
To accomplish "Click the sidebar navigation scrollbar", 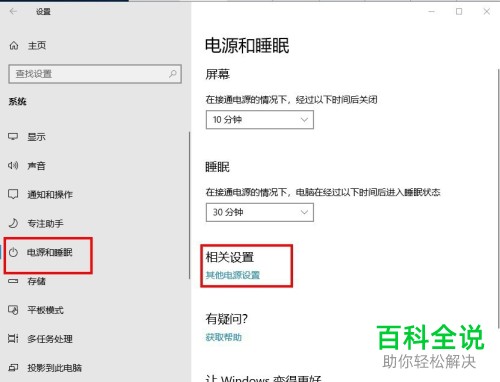I will coord(189,206).
